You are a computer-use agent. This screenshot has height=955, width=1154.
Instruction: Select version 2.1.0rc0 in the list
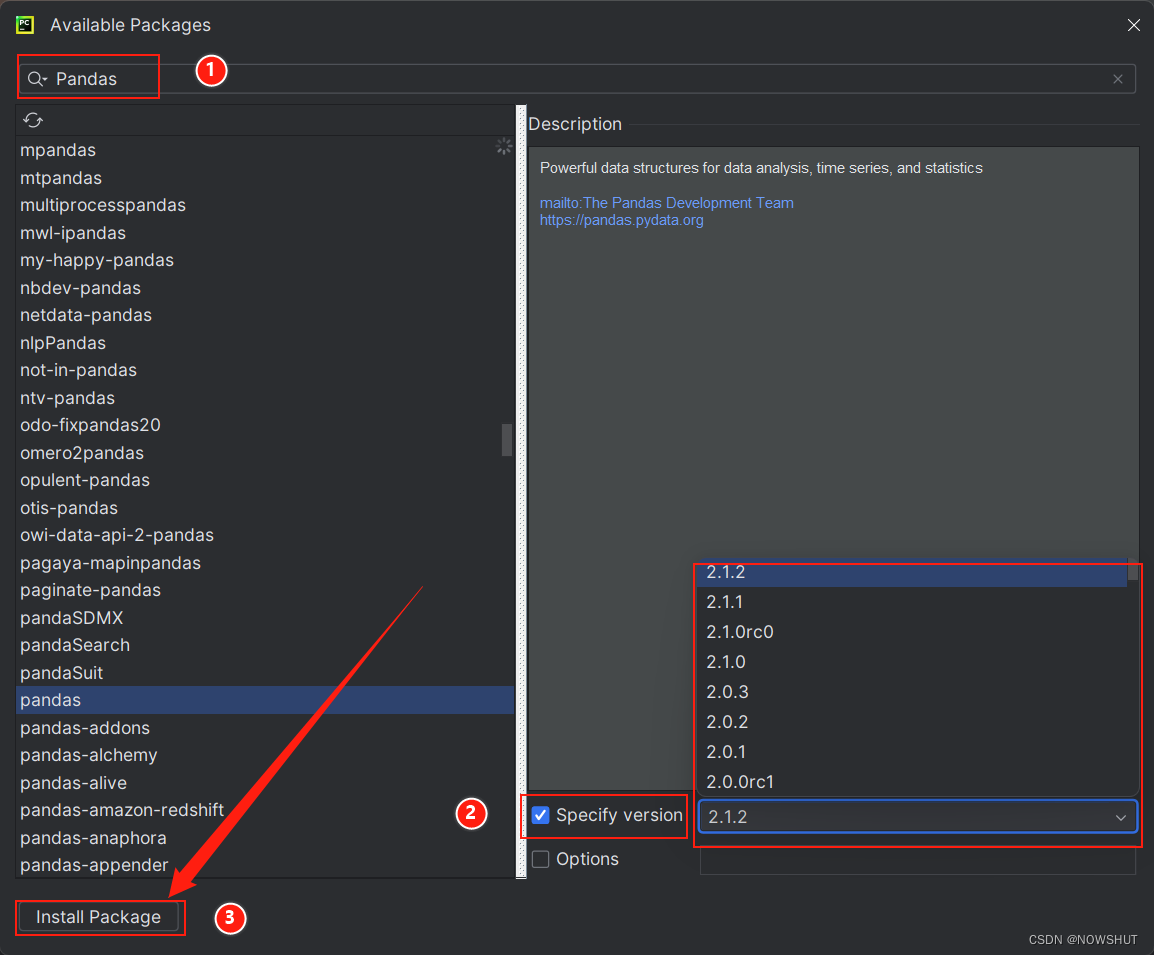[911, 632]
